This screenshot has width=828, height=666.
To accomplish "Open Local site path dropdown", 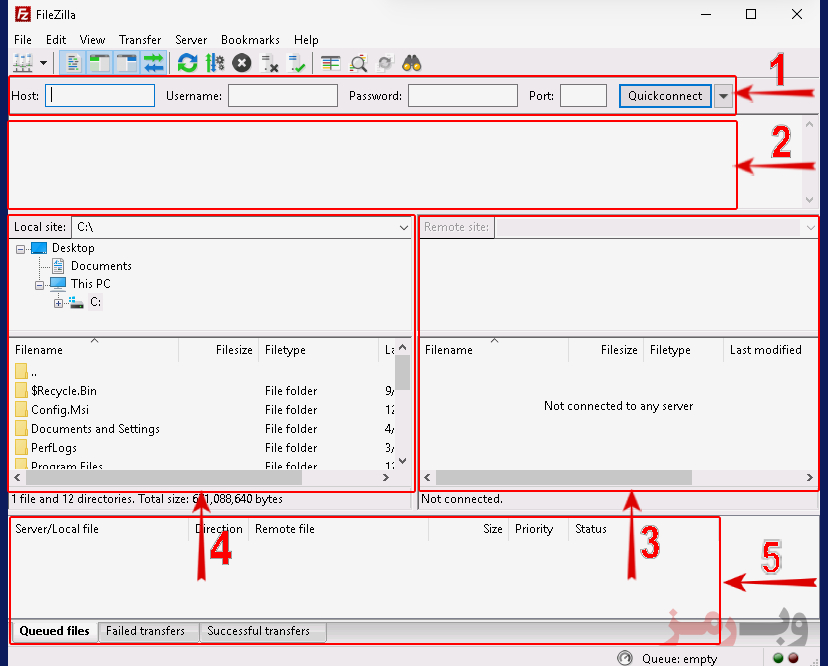I will coord(403,227).
